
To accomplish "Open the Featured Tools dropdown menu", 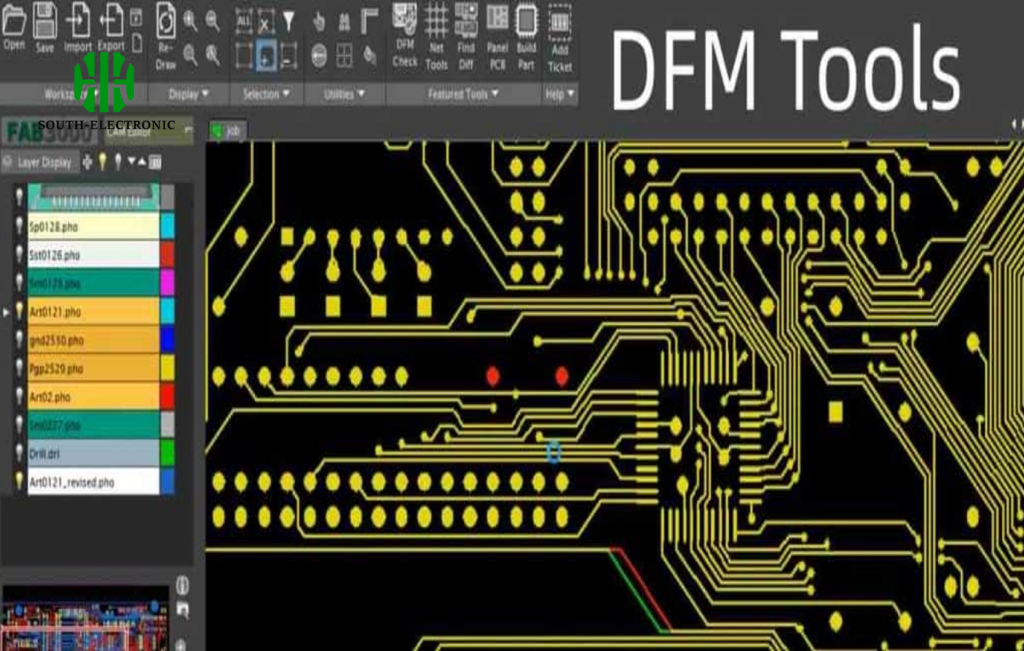I will coord(463,94).
